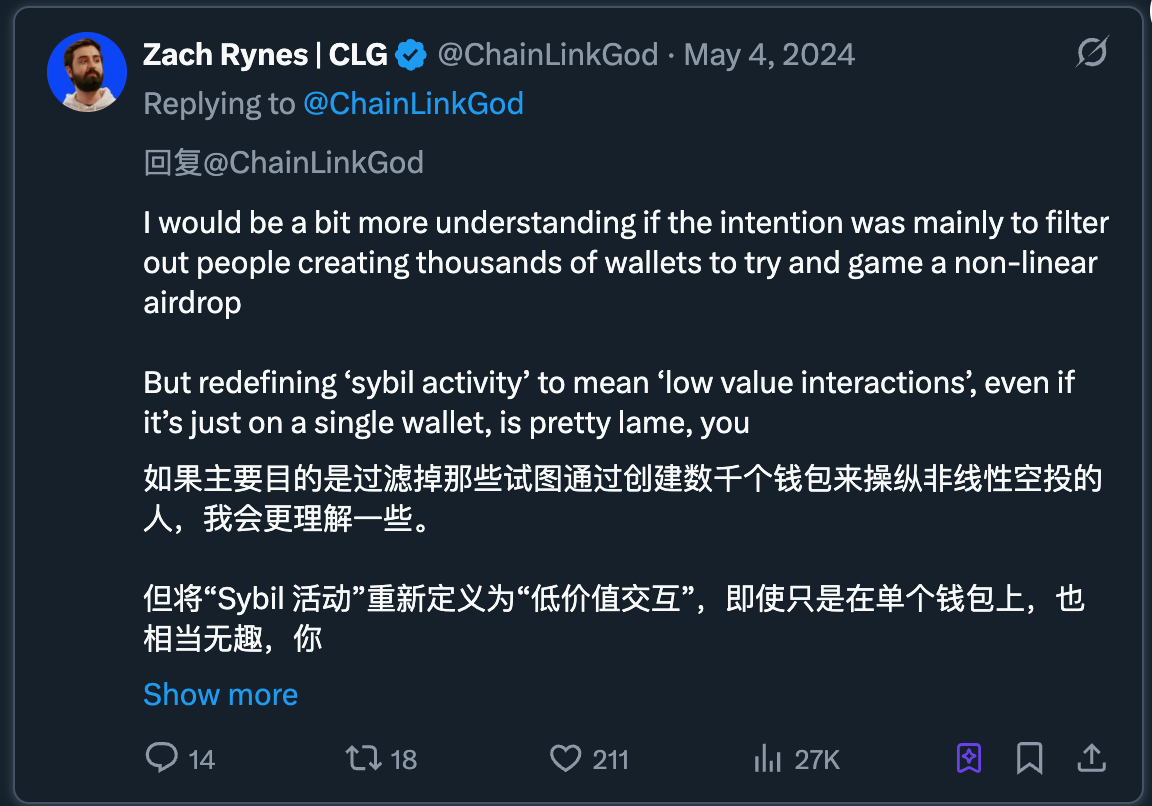Click the gray 回复@ChainLinkGod translated line
Viewport: 1152px width, 806px height.
(x=283, y=163)
